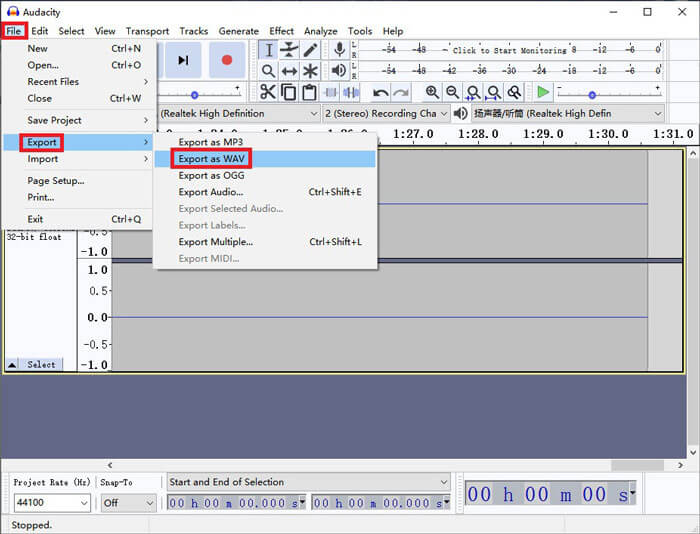
Task: Choose Export Audio... option
Action: pos(265,192)
